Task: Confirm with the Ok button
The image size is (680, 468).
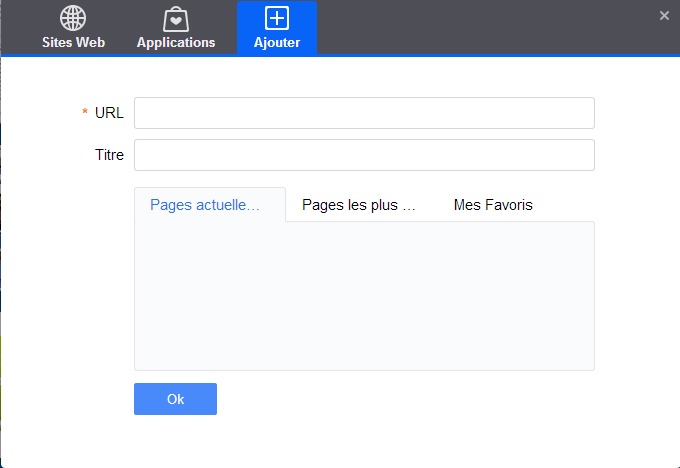Action: [175, 399]
